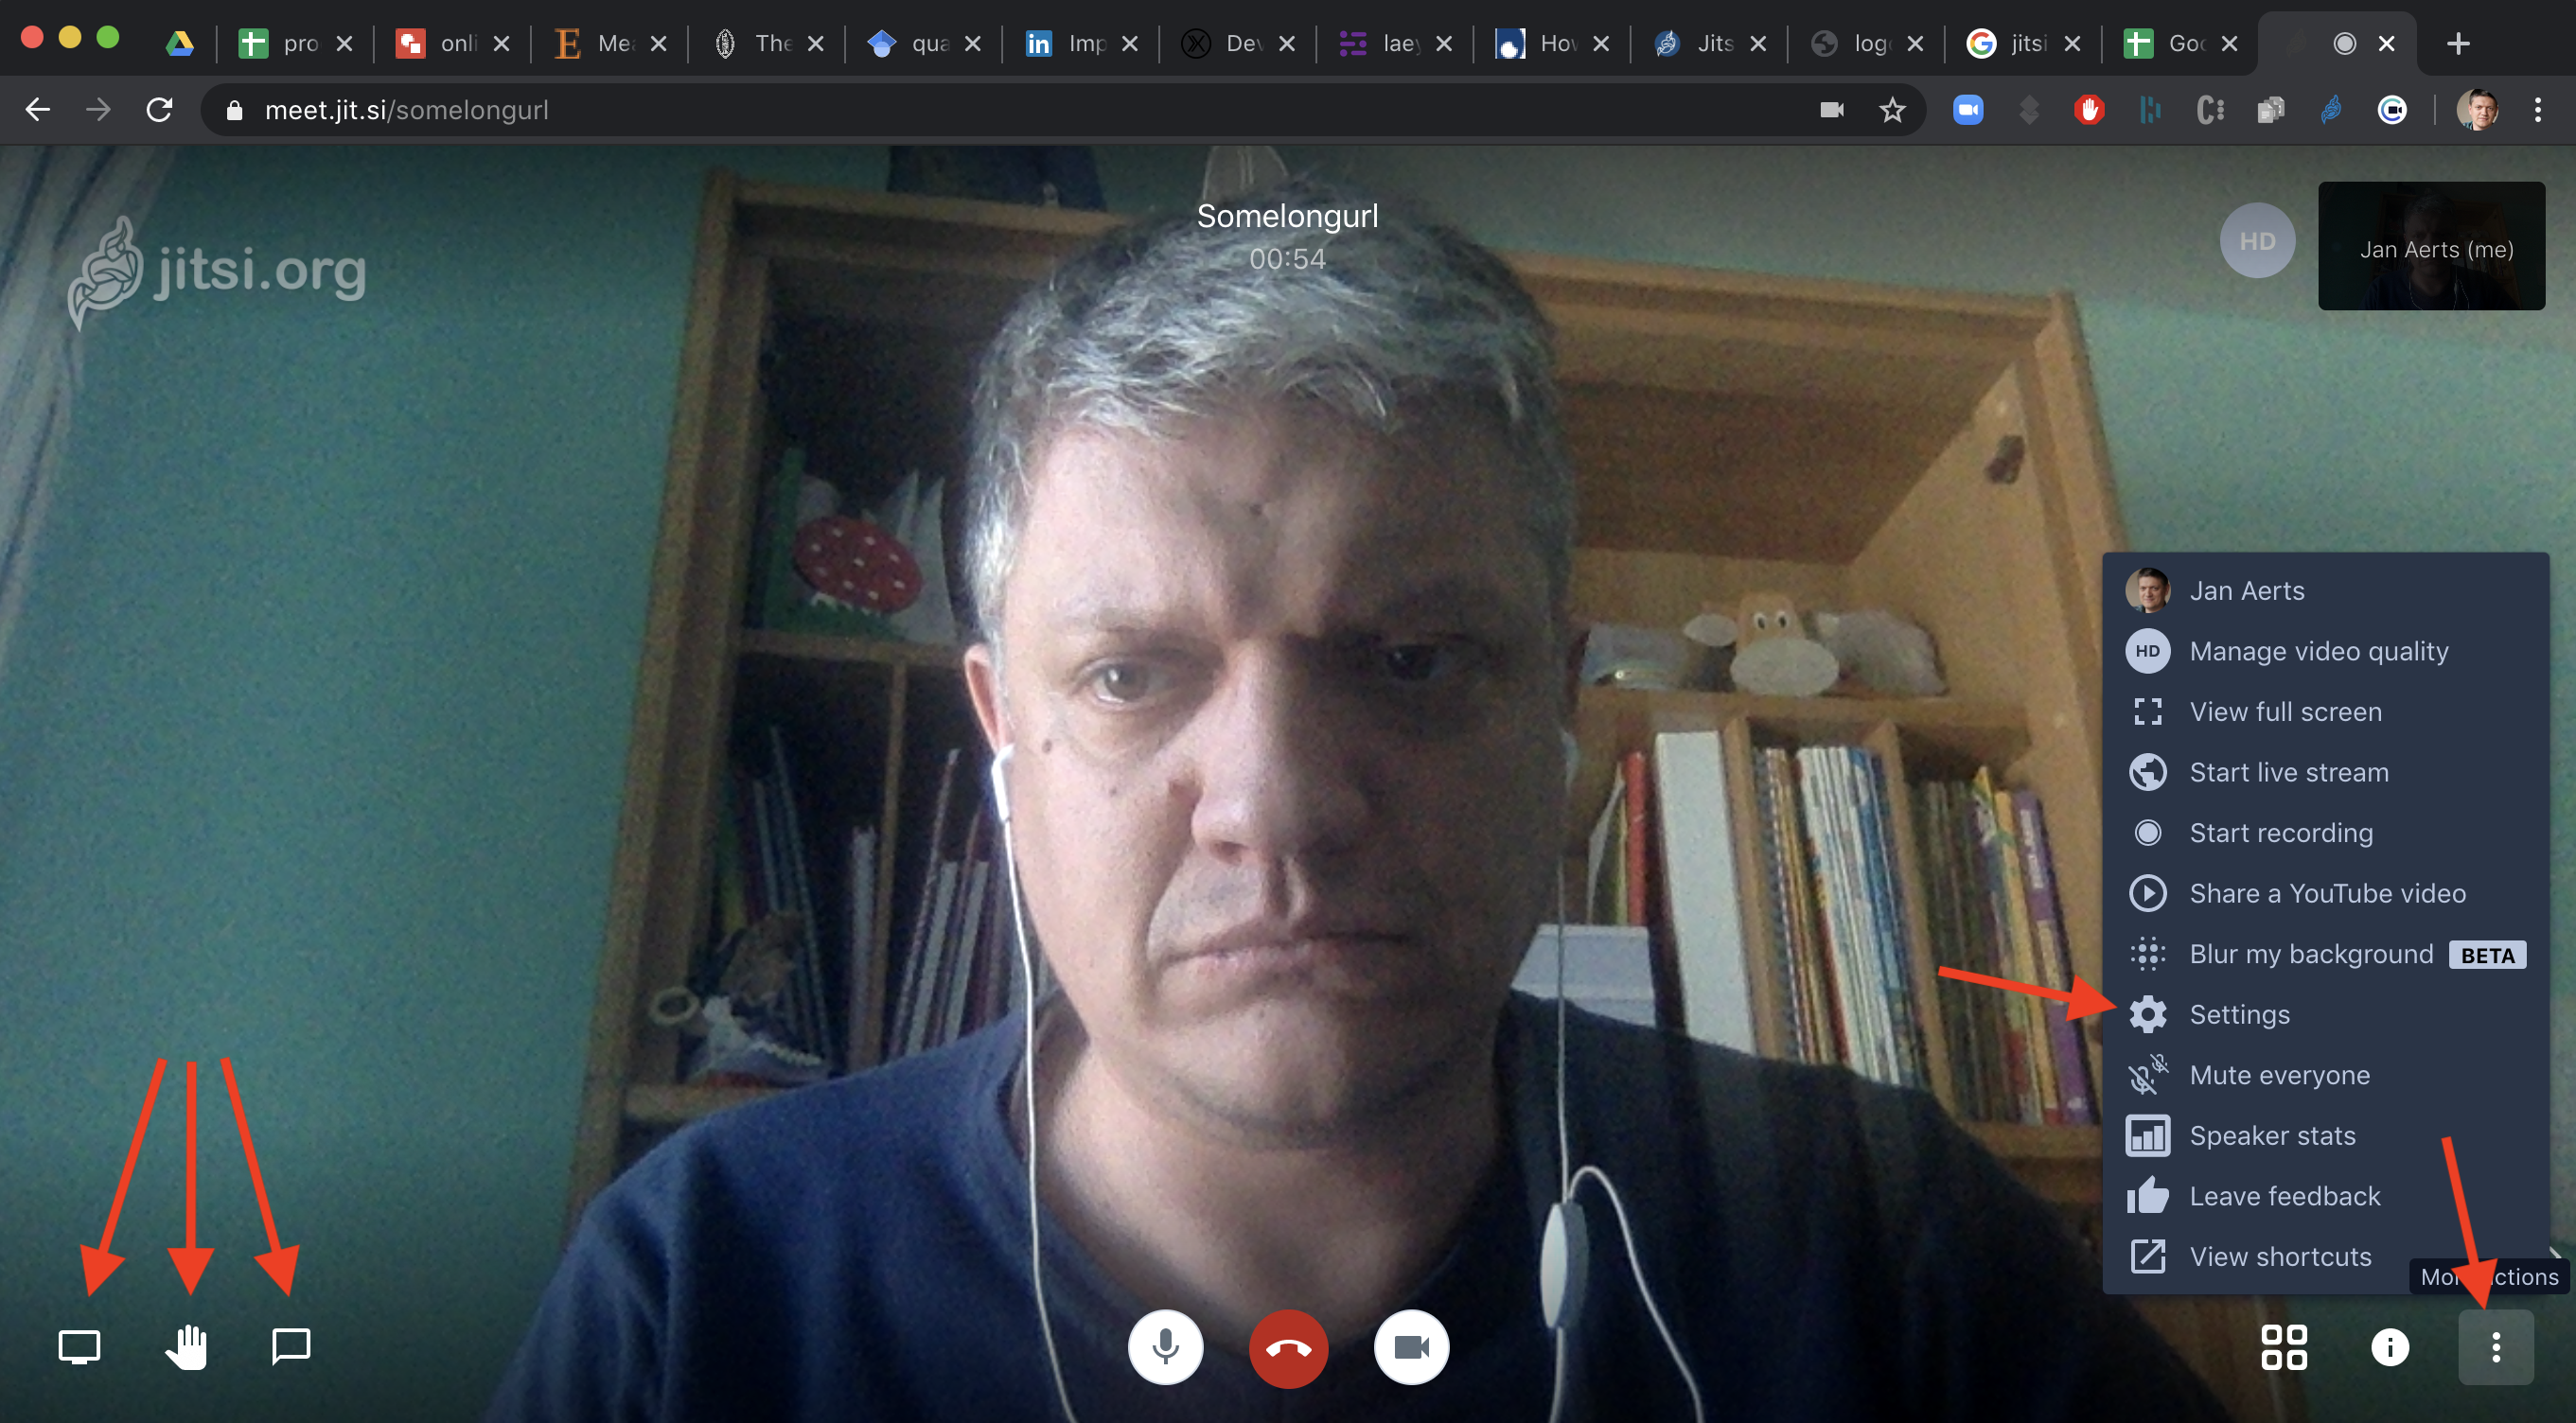Select View shortcuts
This screenshot has height=1423, width=2576.
(2325, 1256)
